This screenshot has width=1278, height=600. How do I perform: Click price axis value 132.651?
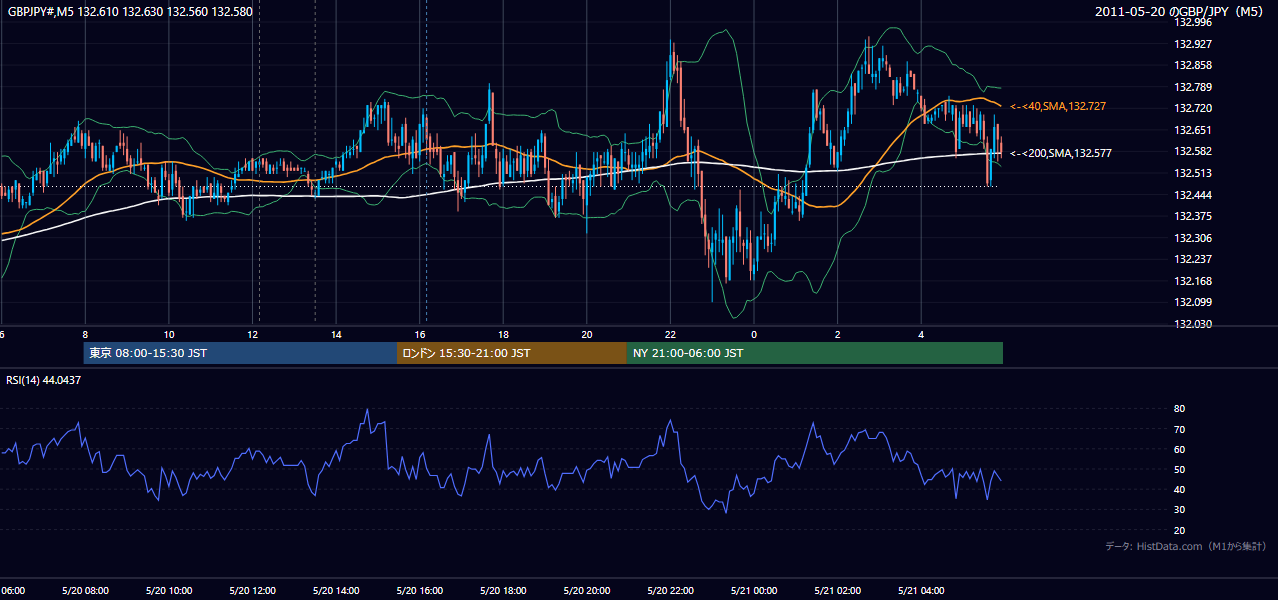tap(1194, 130)
